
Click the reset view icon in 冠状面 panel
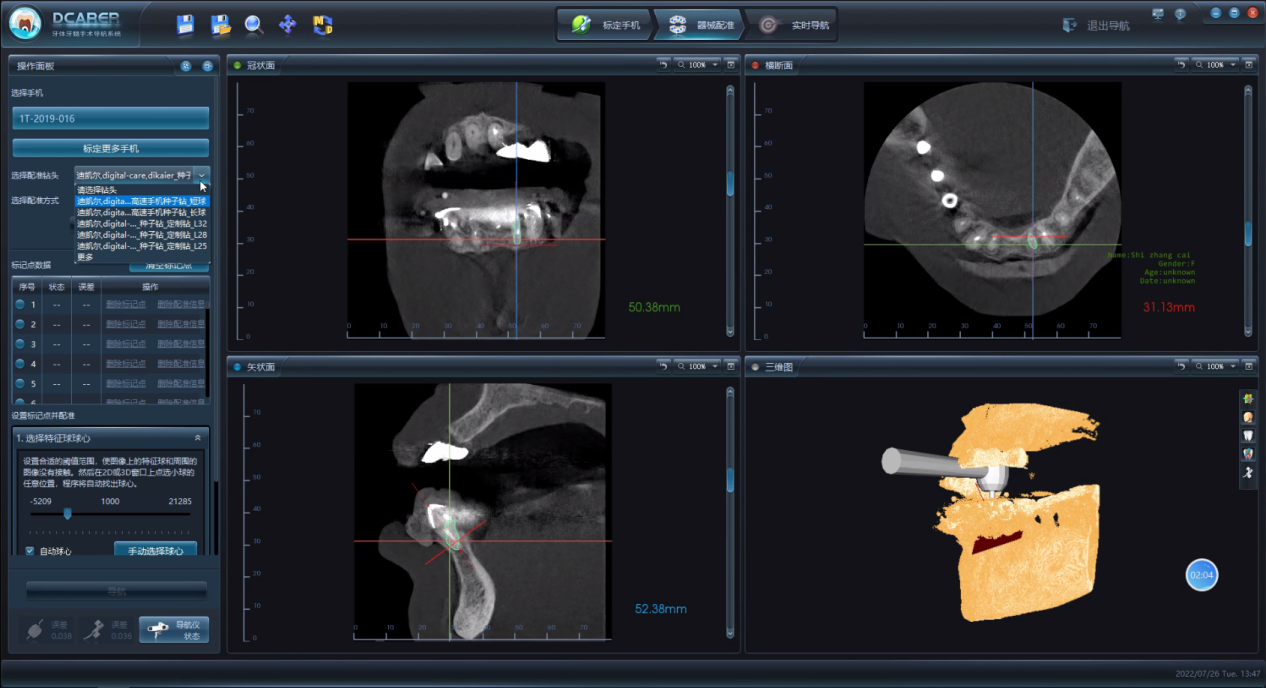[x=663, y=65]
